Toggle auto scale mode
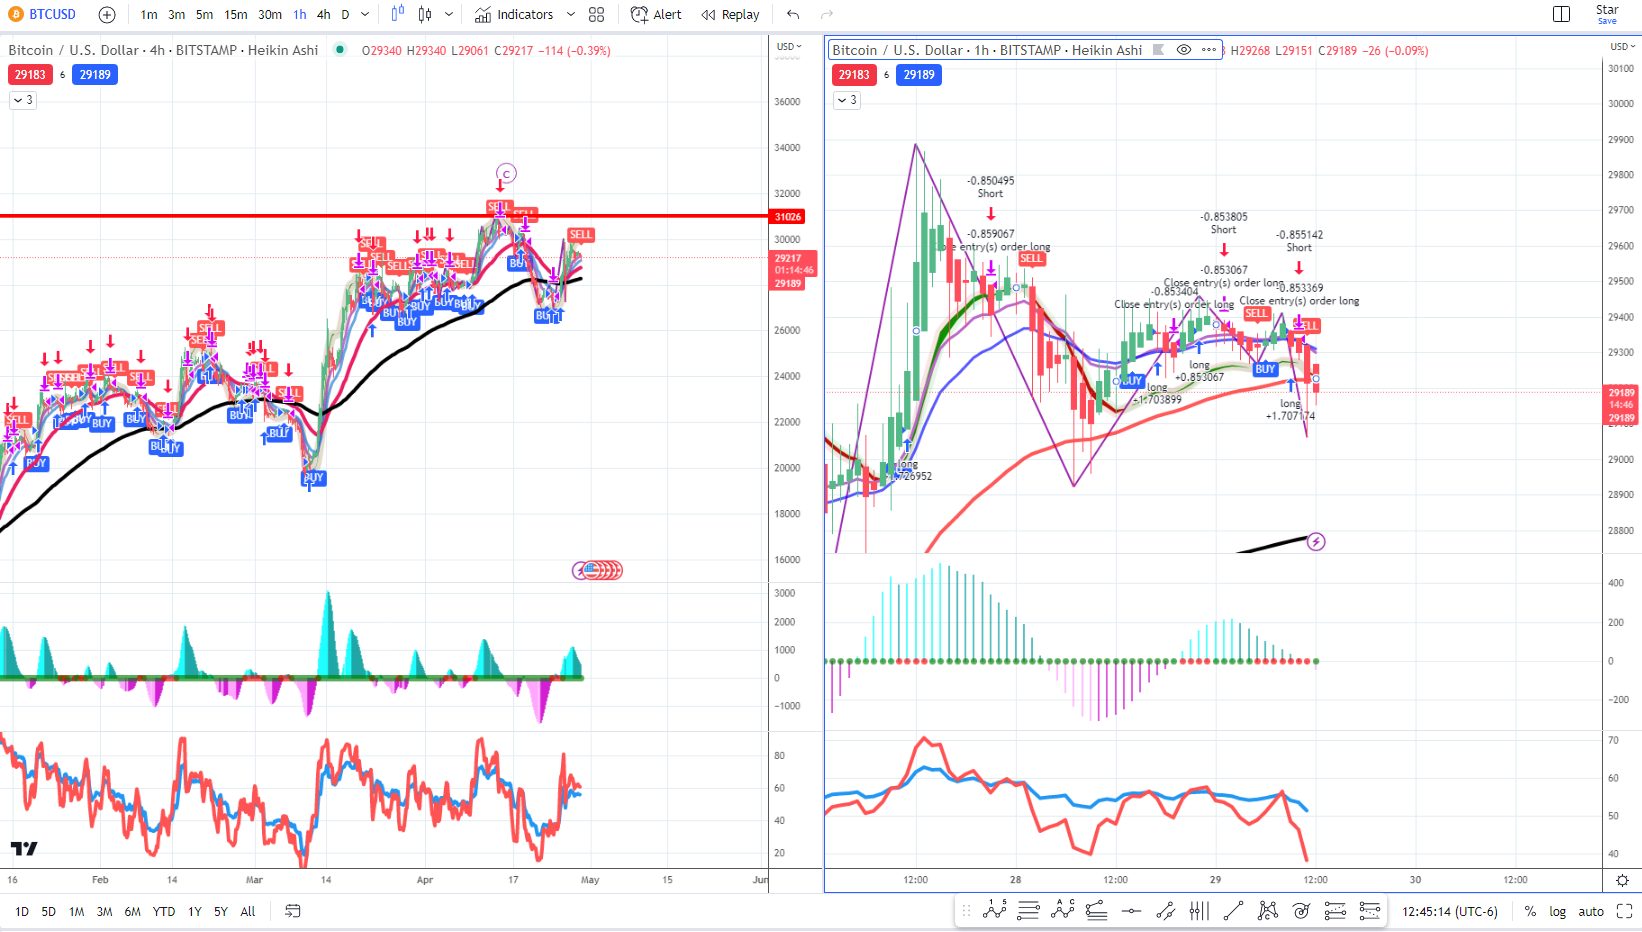1642x932 pixels. [x=1591, y=912]
